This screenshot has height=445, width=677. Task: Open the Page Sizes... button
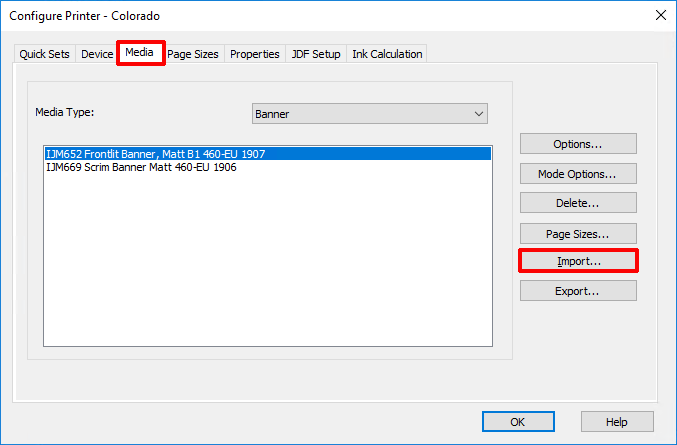click(578, 234)
